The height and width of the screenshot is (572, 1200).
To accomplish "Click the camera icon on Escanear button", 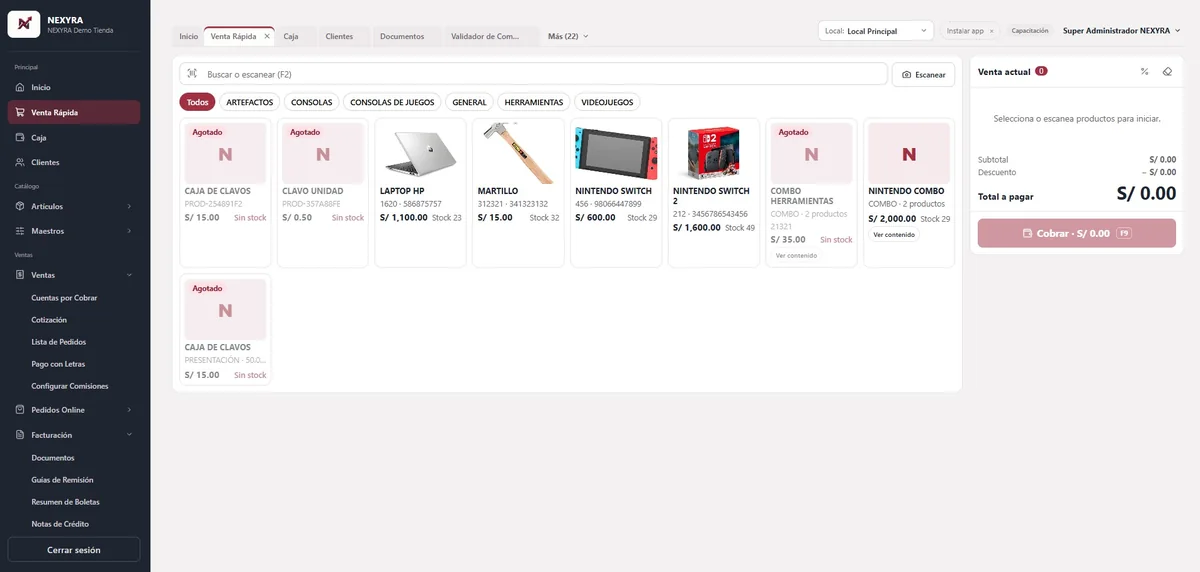I will pyautogui.click(x=907, y=75).
